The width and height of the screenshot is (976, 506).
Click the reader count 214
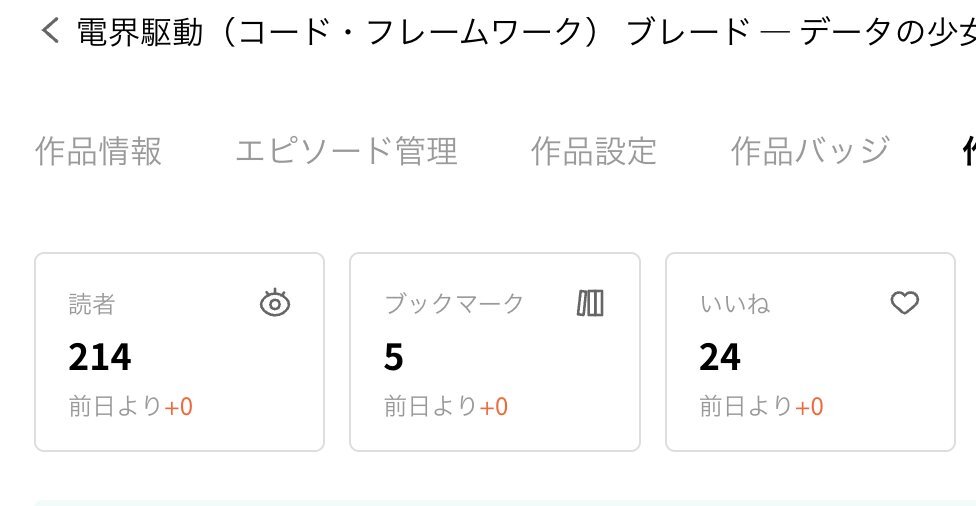100,357
